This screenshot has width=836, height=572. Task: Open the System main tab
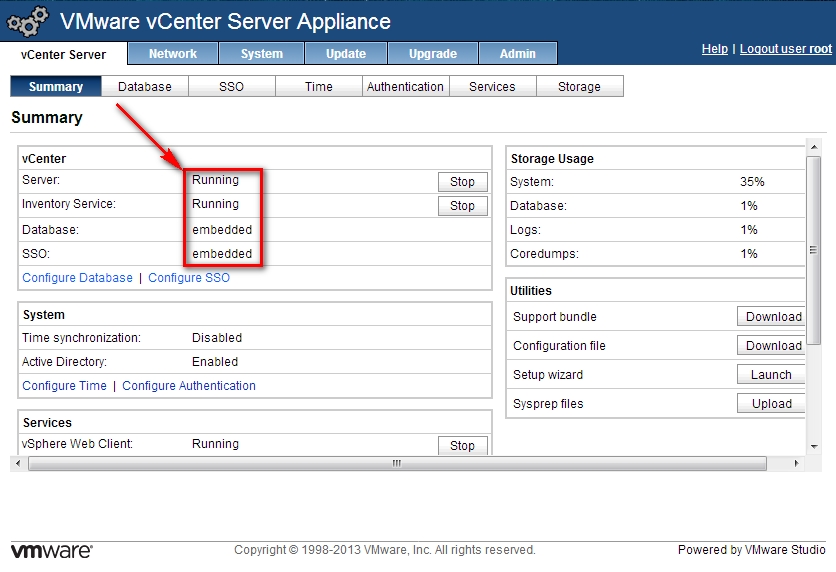click(x=262, y=53)
